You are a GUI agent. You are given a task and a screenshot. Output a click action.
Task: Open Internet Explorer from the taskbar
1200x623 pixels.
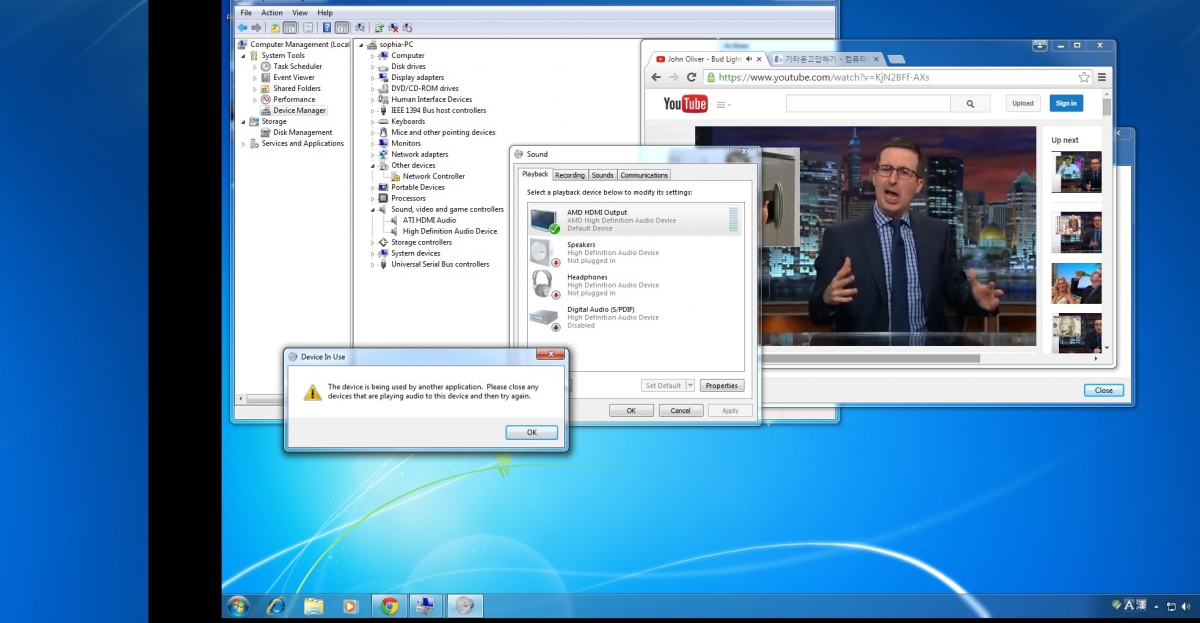tap(276, 606)
